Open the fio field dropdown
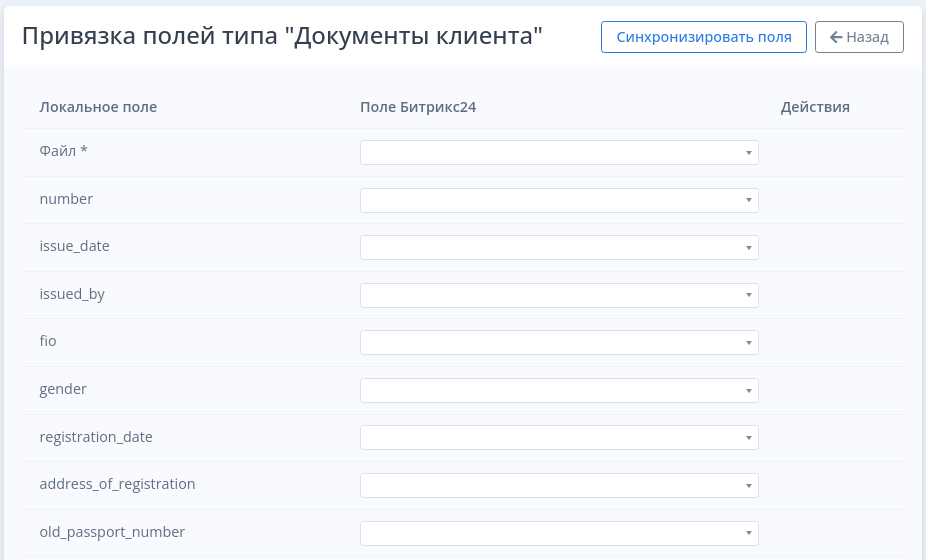926x560 pixels. point(558,342)
